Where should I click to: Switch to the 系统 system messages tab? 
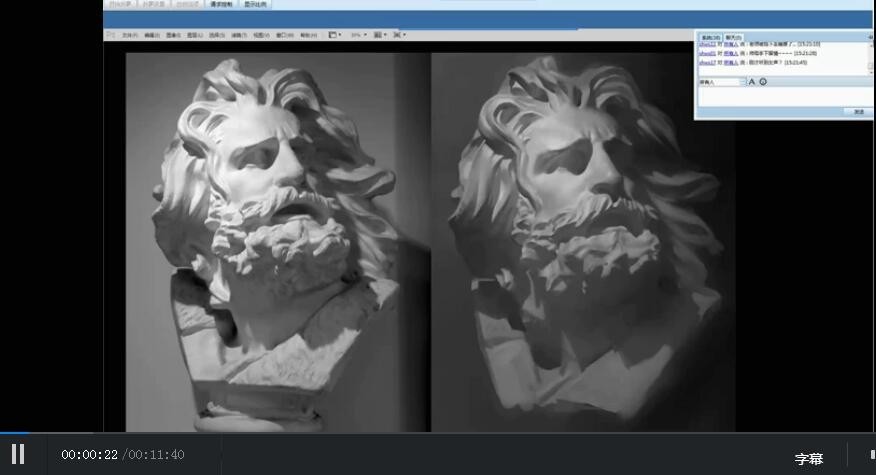711,37
